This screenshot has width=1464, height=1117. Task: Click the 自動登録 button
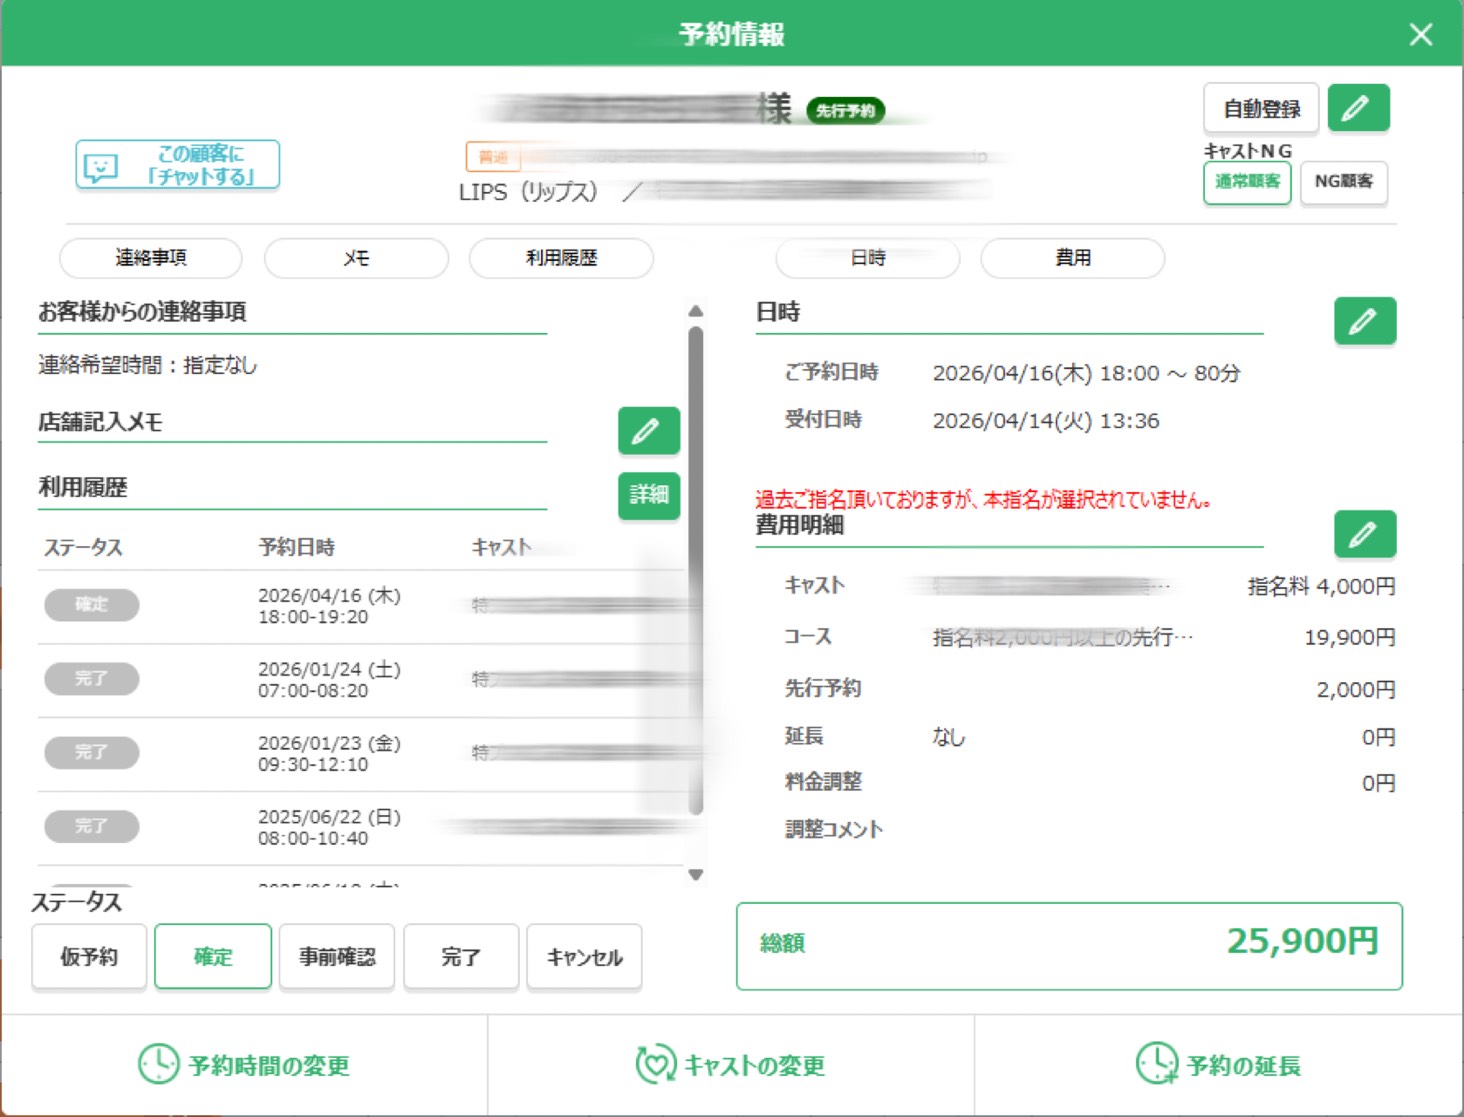pyautogui.click(x=1261, y=108)
